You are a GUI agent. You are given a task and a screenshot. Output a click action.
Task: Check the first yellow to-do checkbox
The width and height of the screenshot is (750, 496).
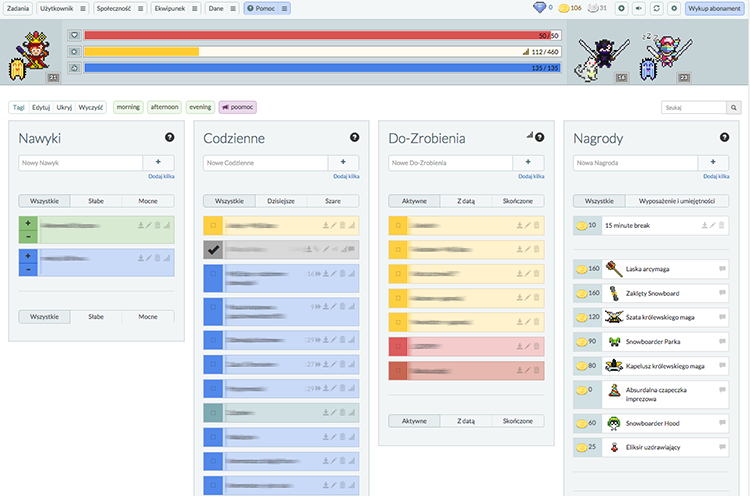point(398,225)
